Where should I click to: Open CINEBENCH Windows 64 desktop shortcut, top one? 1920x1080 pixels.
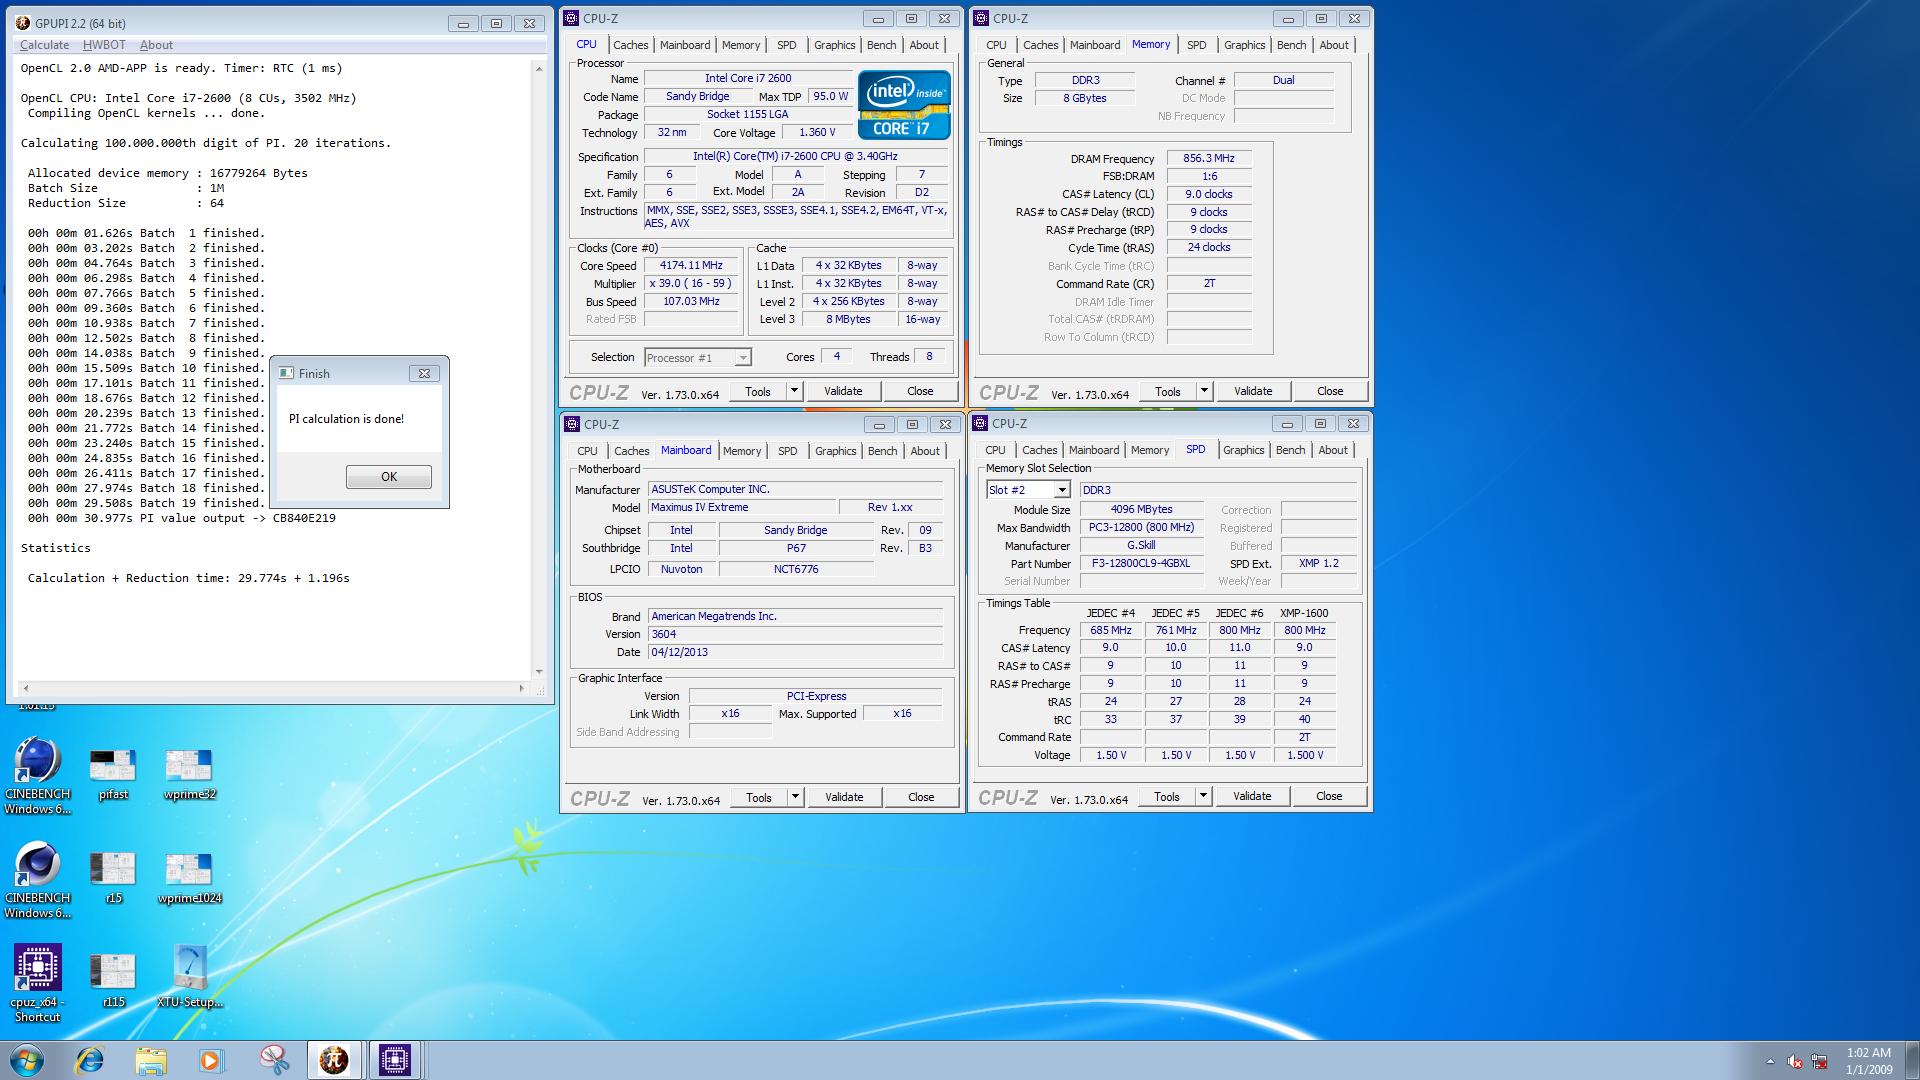point(38,776)
